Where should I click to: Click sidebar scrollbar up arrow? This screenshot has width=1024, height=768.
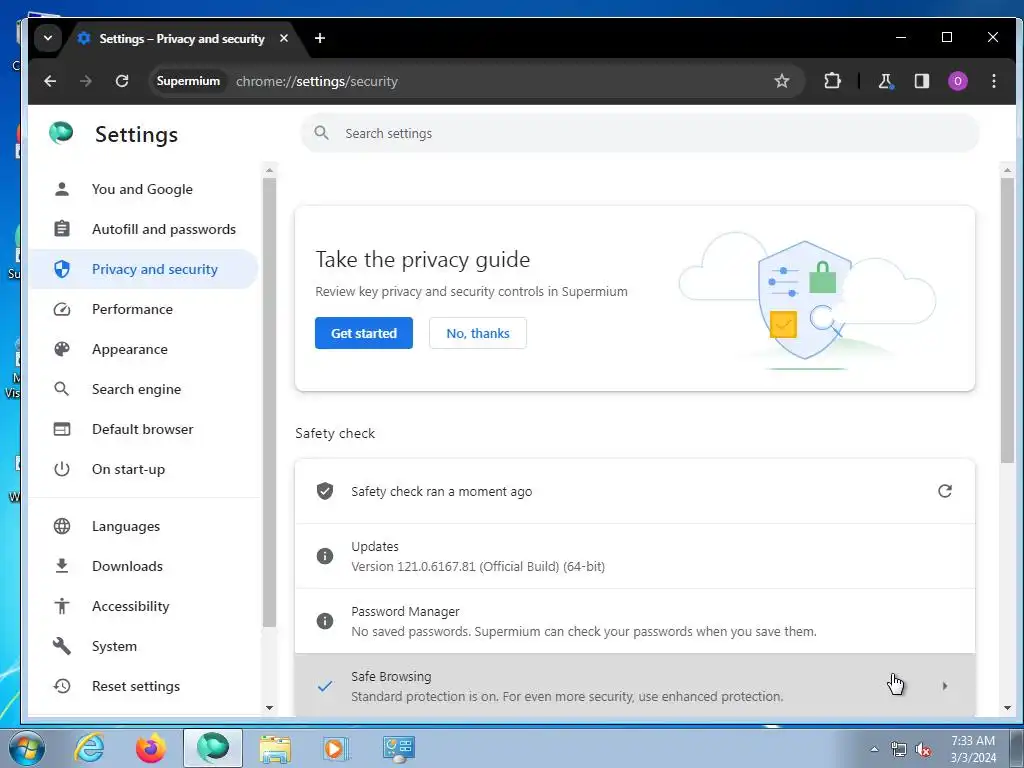pos(269,170)
